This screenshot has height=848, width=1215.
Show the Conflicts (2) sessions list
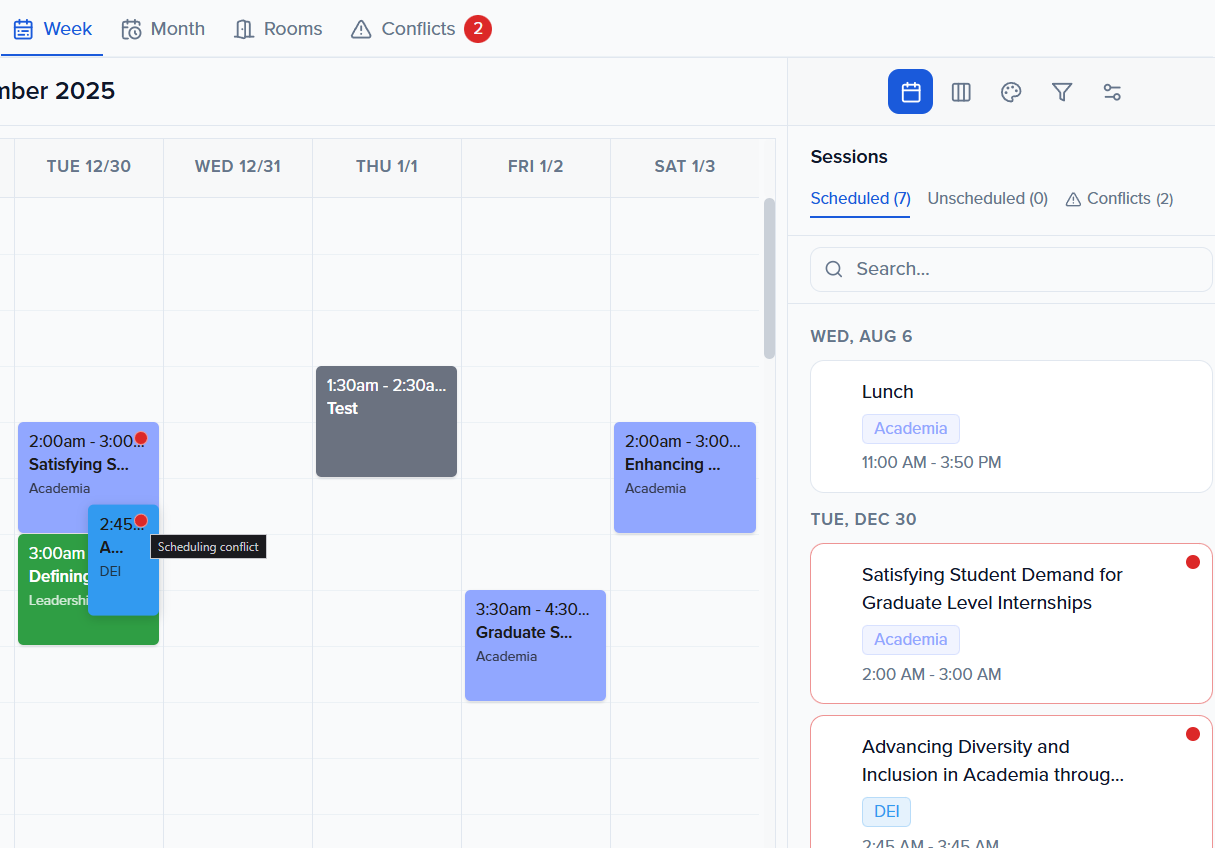click(x=1119, y=199)
